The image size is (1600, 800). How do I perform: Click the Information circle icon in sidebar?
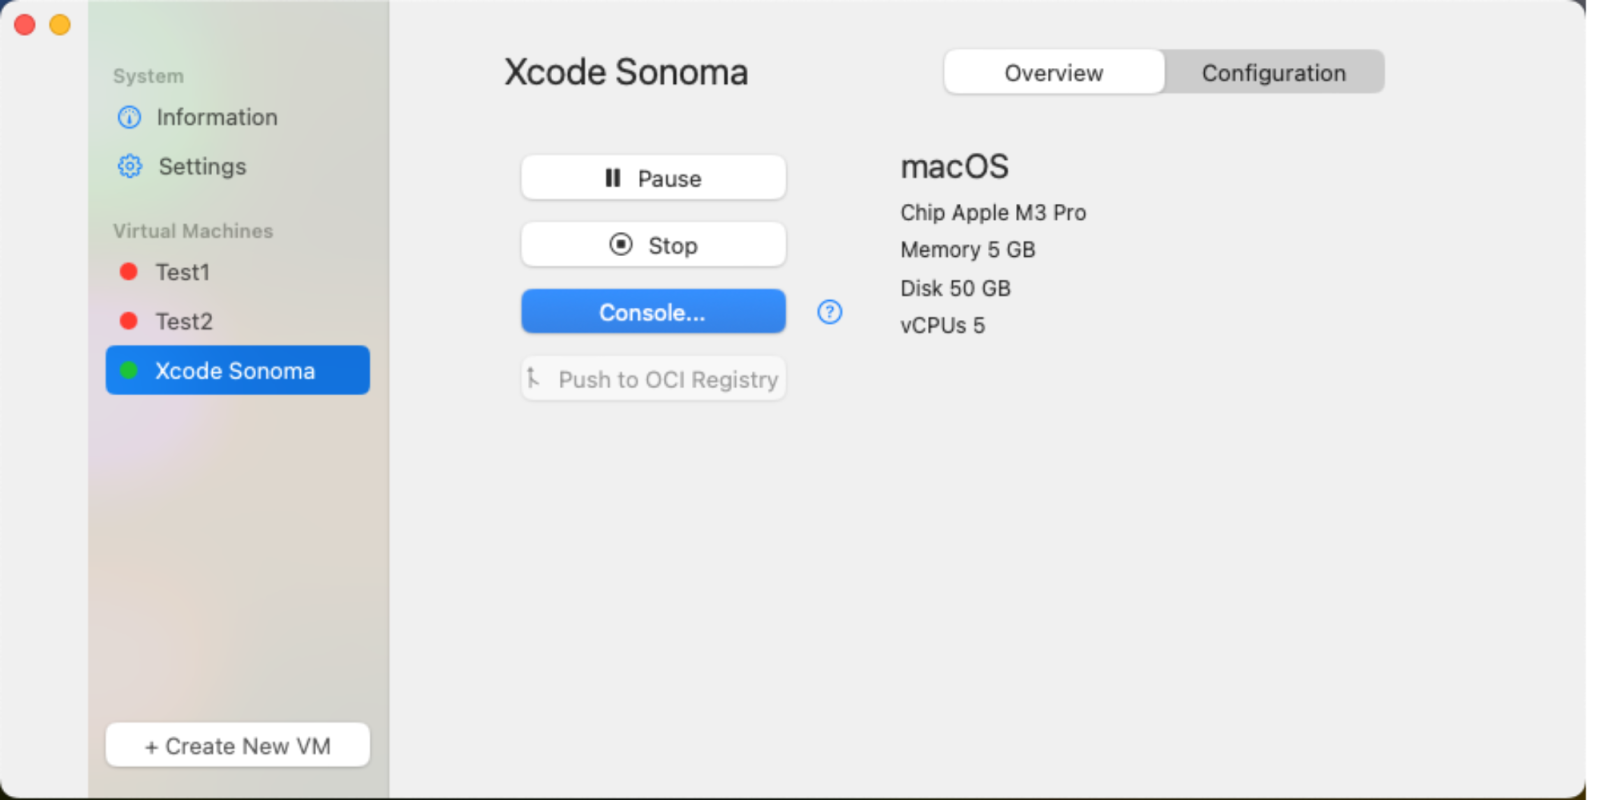[x=130, y=118]
